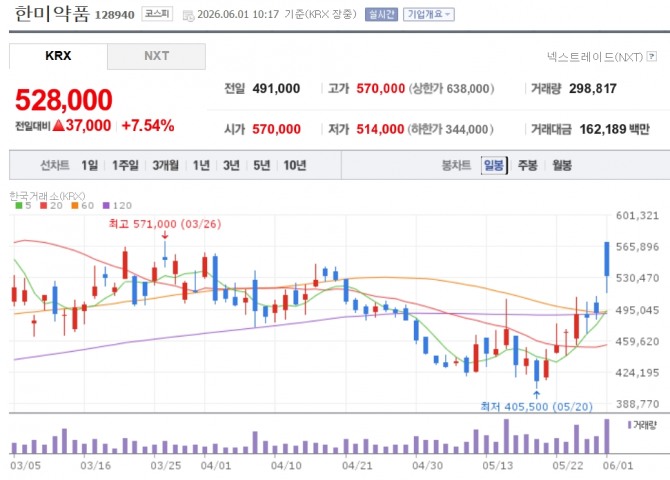Click the 상한가 638,000 text

[x=451, y=88]
